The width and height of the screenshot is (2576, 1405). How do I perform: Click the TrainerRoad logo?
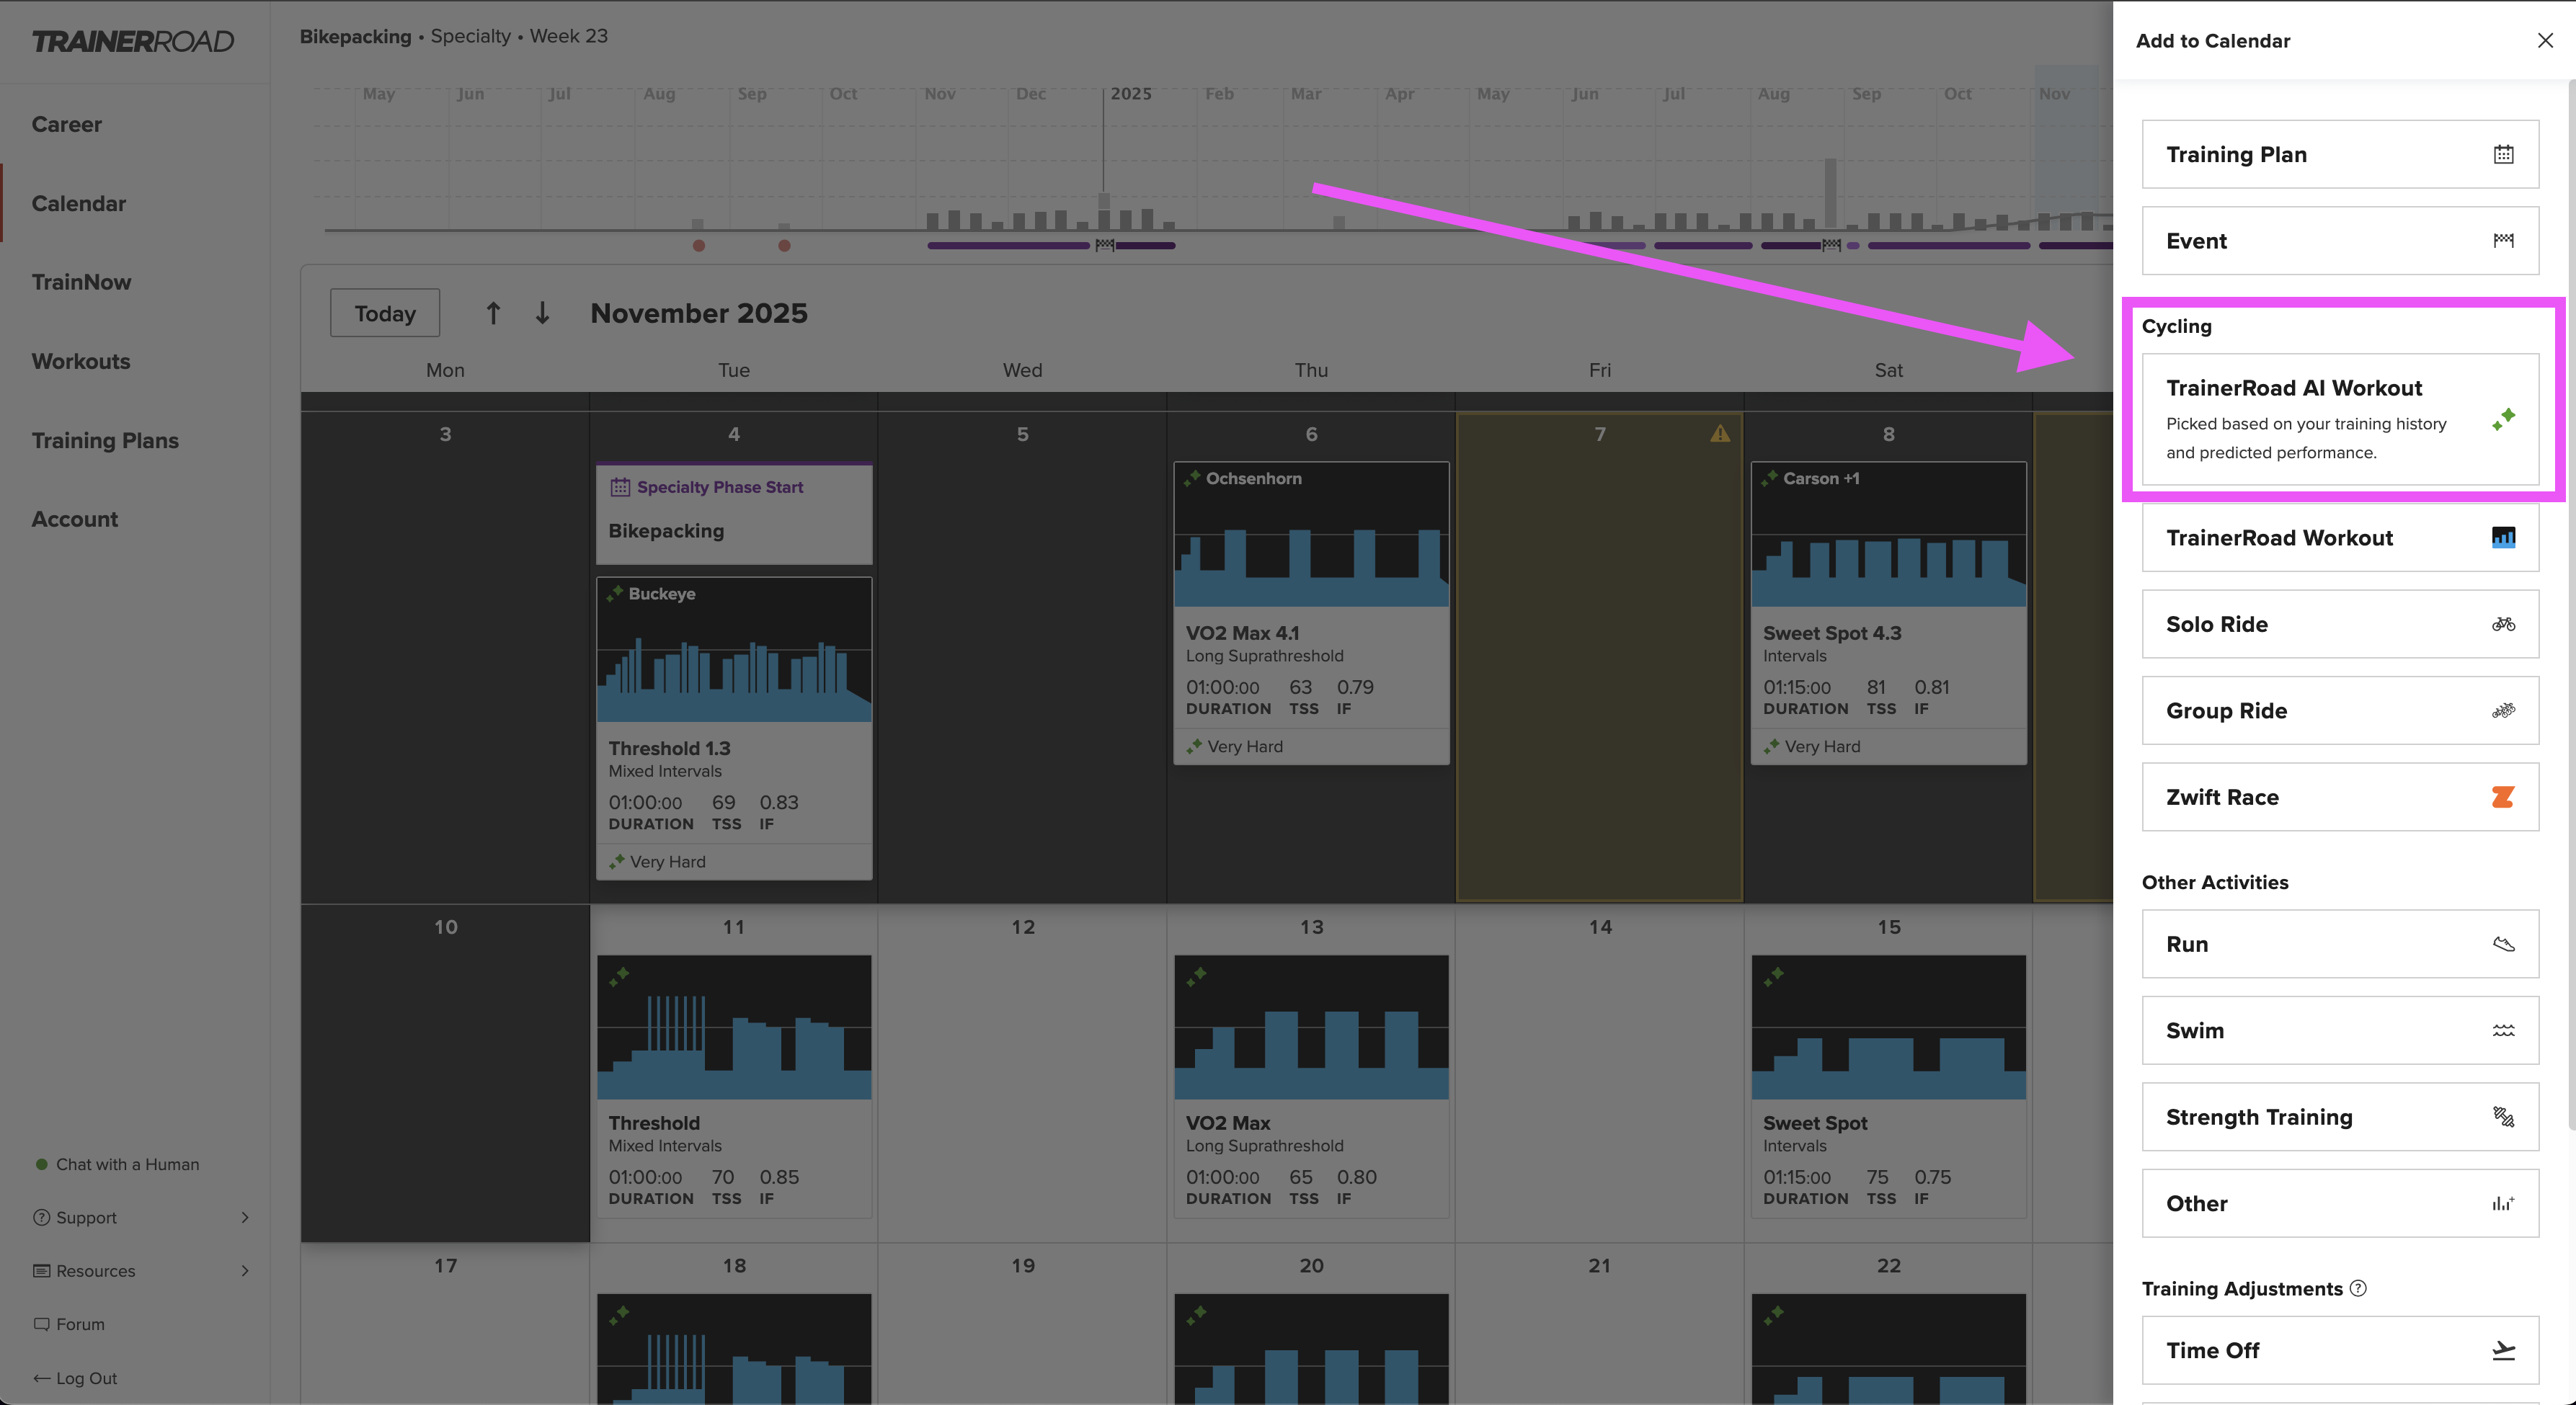(133, 41)
